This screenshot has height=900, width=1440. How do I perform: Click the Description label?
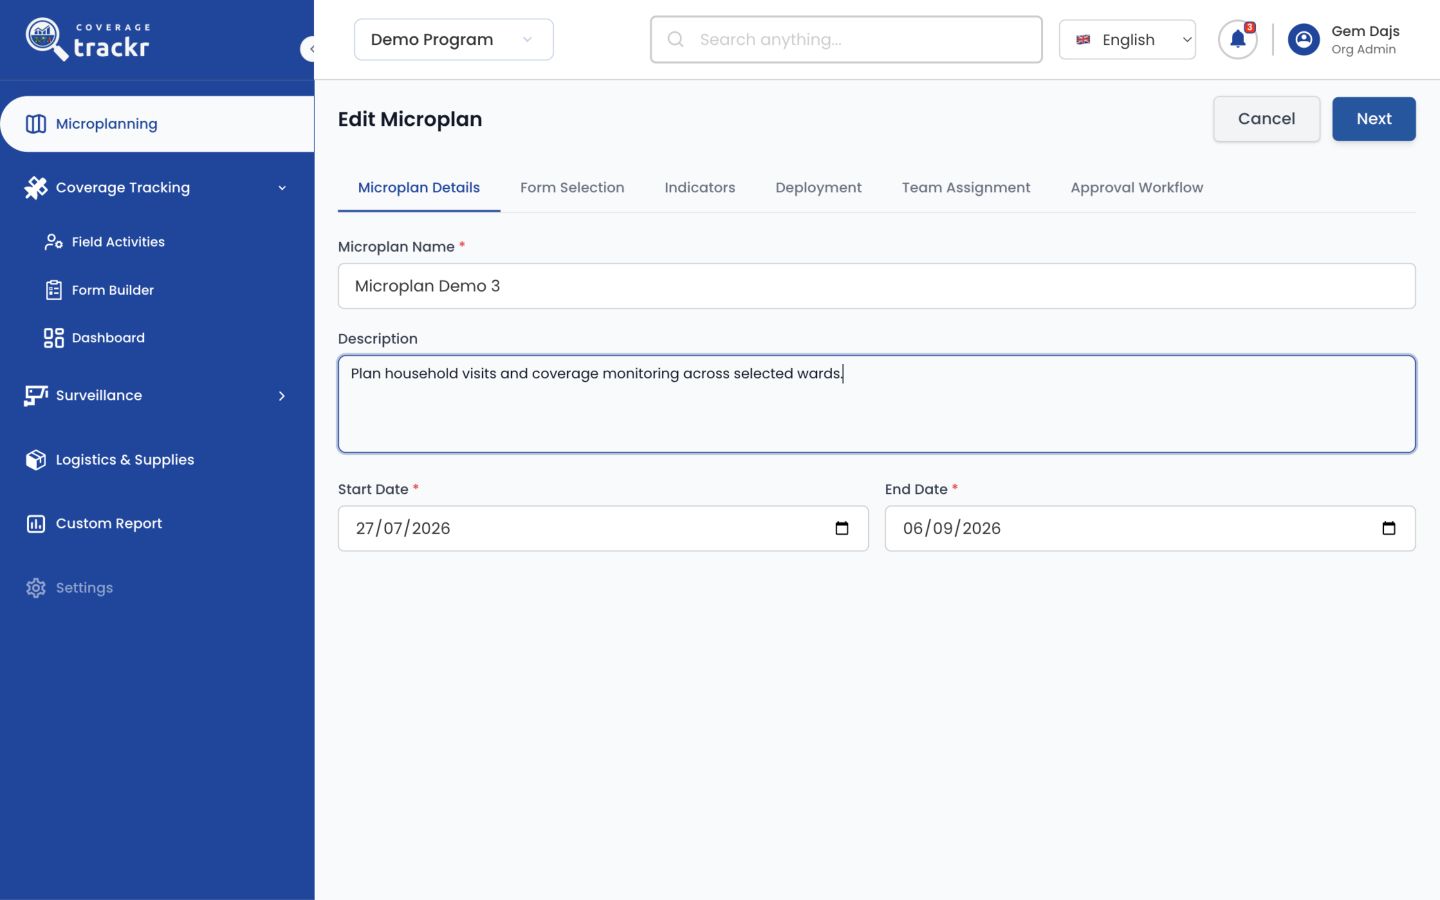pos(378,339)
